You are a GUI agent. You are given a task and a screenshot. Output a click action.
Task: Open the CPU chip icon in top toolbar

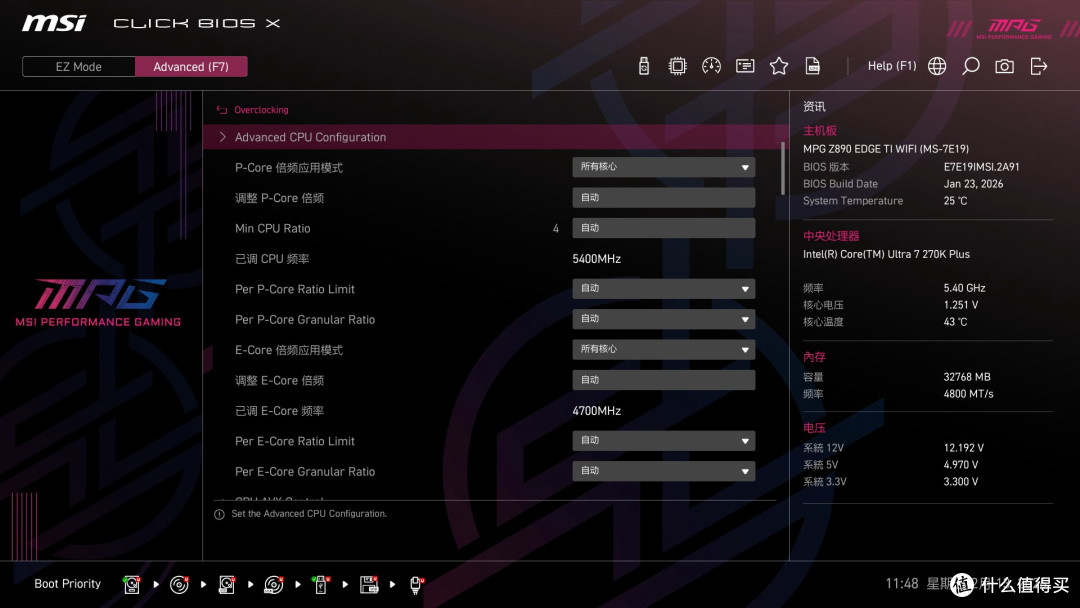pos(677,66)
